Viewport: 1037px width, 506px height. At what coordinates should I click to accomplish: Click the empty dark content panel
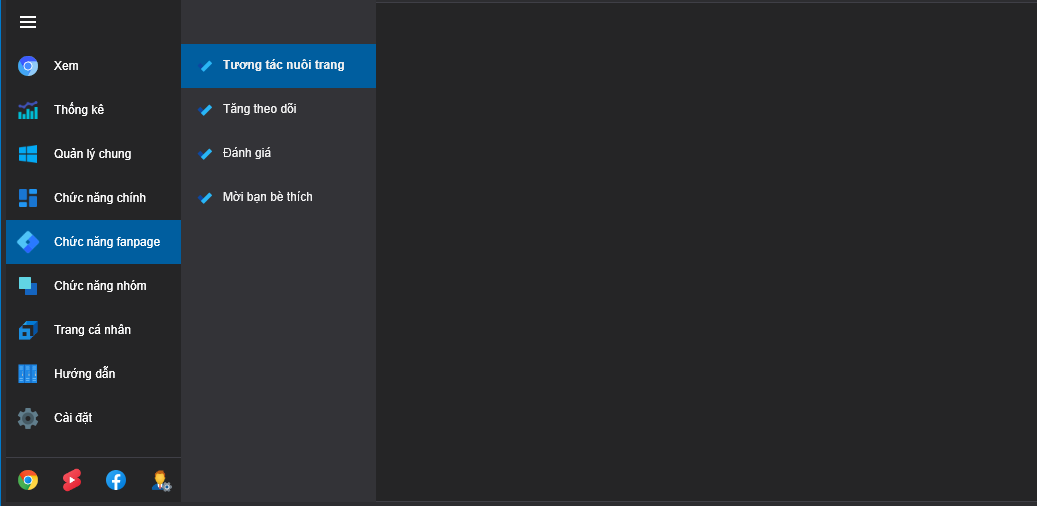point(705,250)
